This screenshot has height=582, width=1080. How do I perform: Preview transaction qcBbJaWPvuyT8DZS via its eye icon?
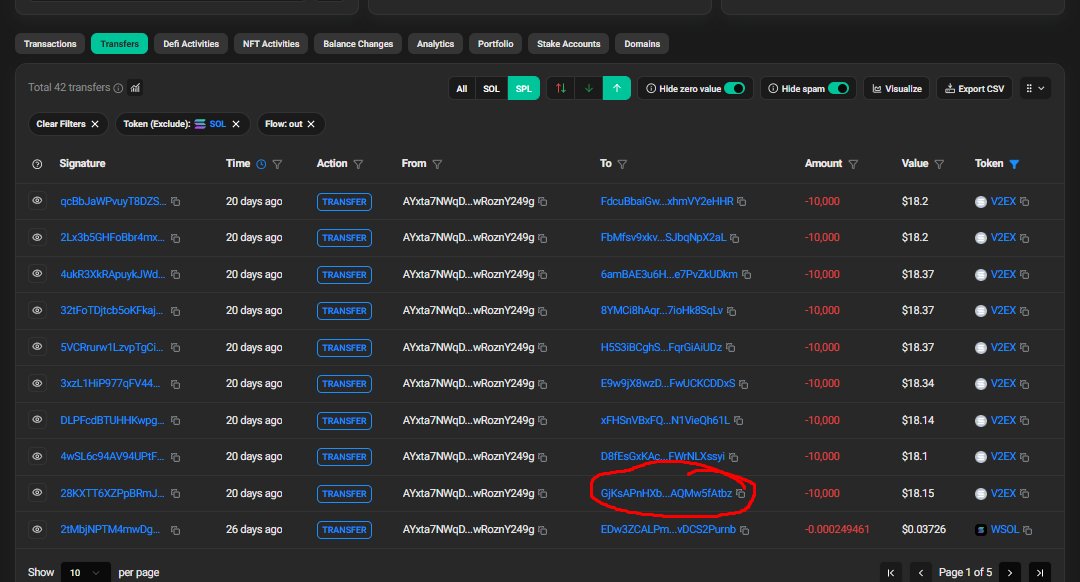(37, 200)
